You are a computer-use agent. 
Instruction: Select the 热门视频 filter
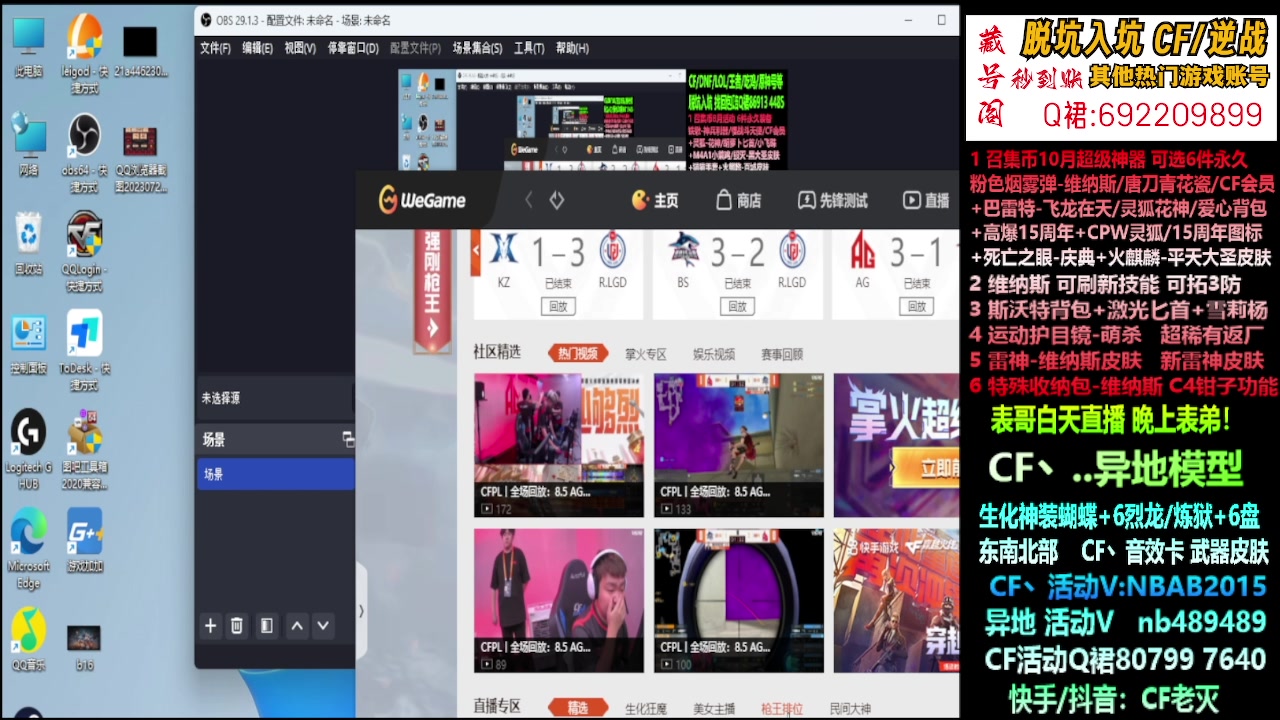578,353
